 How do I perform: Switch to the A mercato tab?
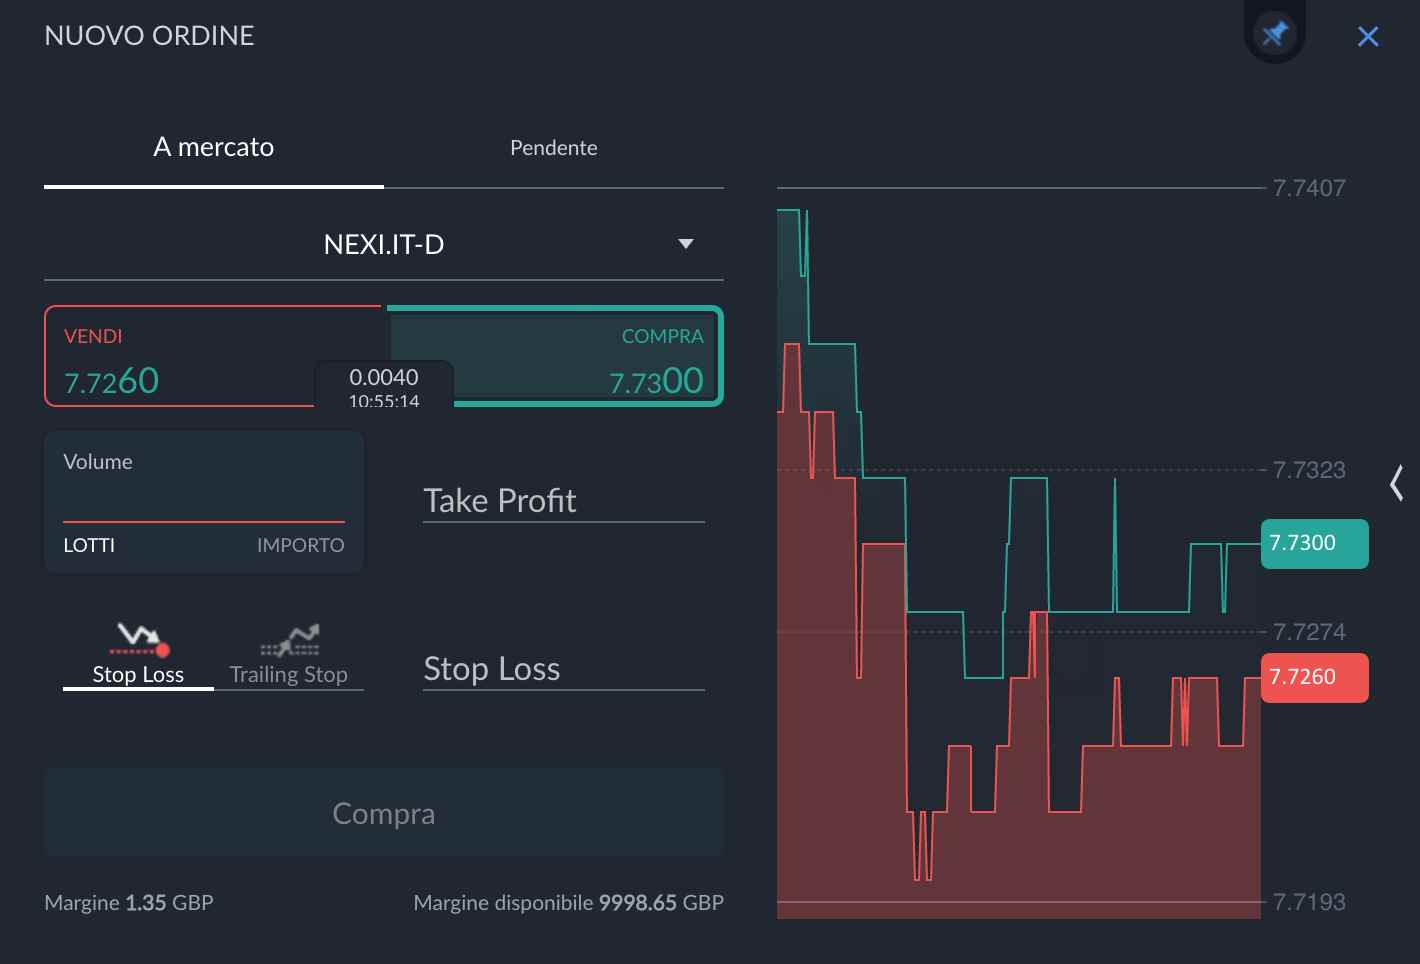pyautogui.click(x=213, y=148)
